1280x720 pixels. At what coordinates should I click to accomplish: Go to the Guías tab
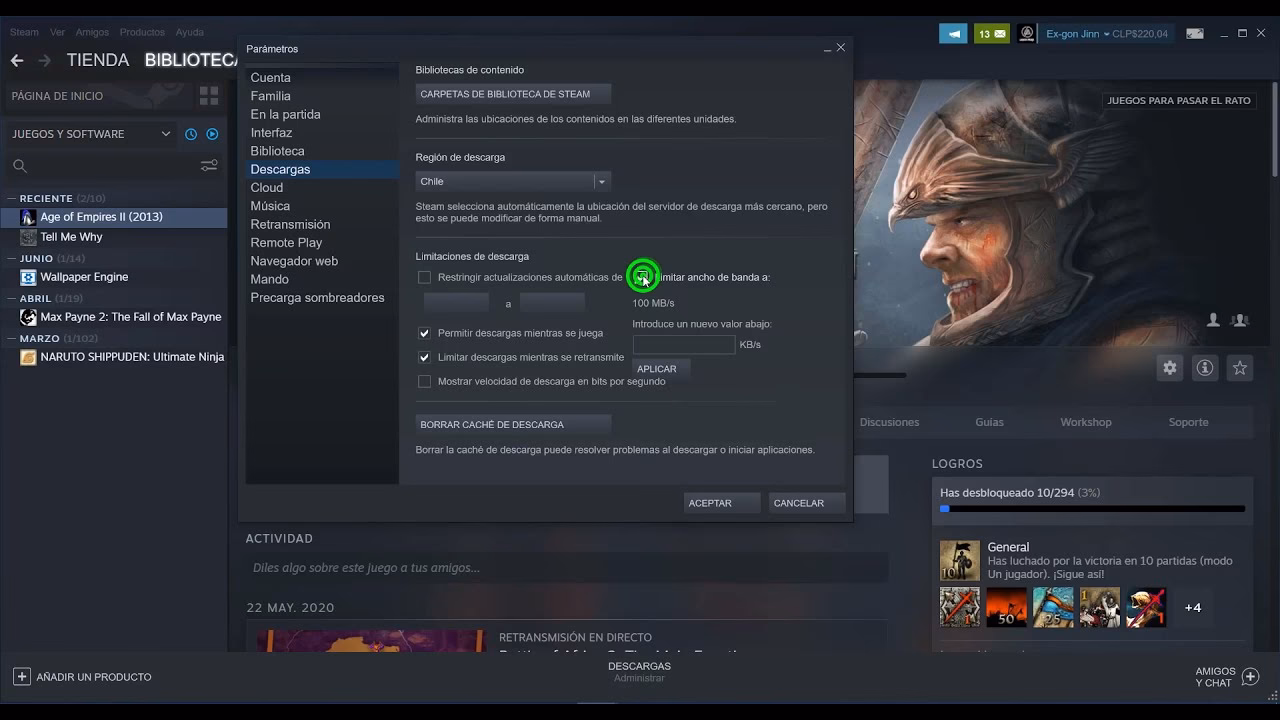coord(989,422)
